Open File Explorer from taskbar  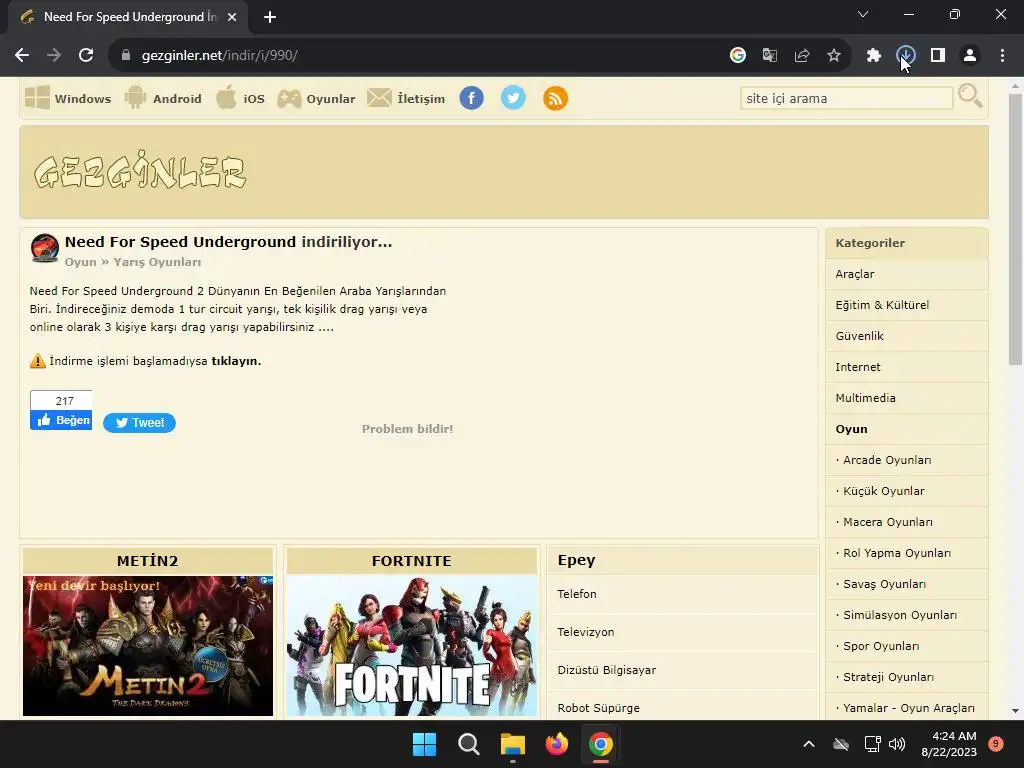pos(513,744)
